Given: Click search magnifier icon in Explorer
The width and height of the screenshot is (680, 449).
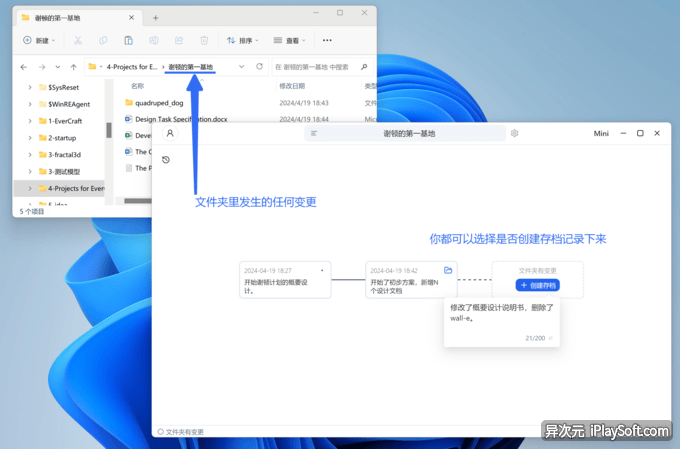Looking at the screenshot, I should pyautogui.click(x=364, y=66).
